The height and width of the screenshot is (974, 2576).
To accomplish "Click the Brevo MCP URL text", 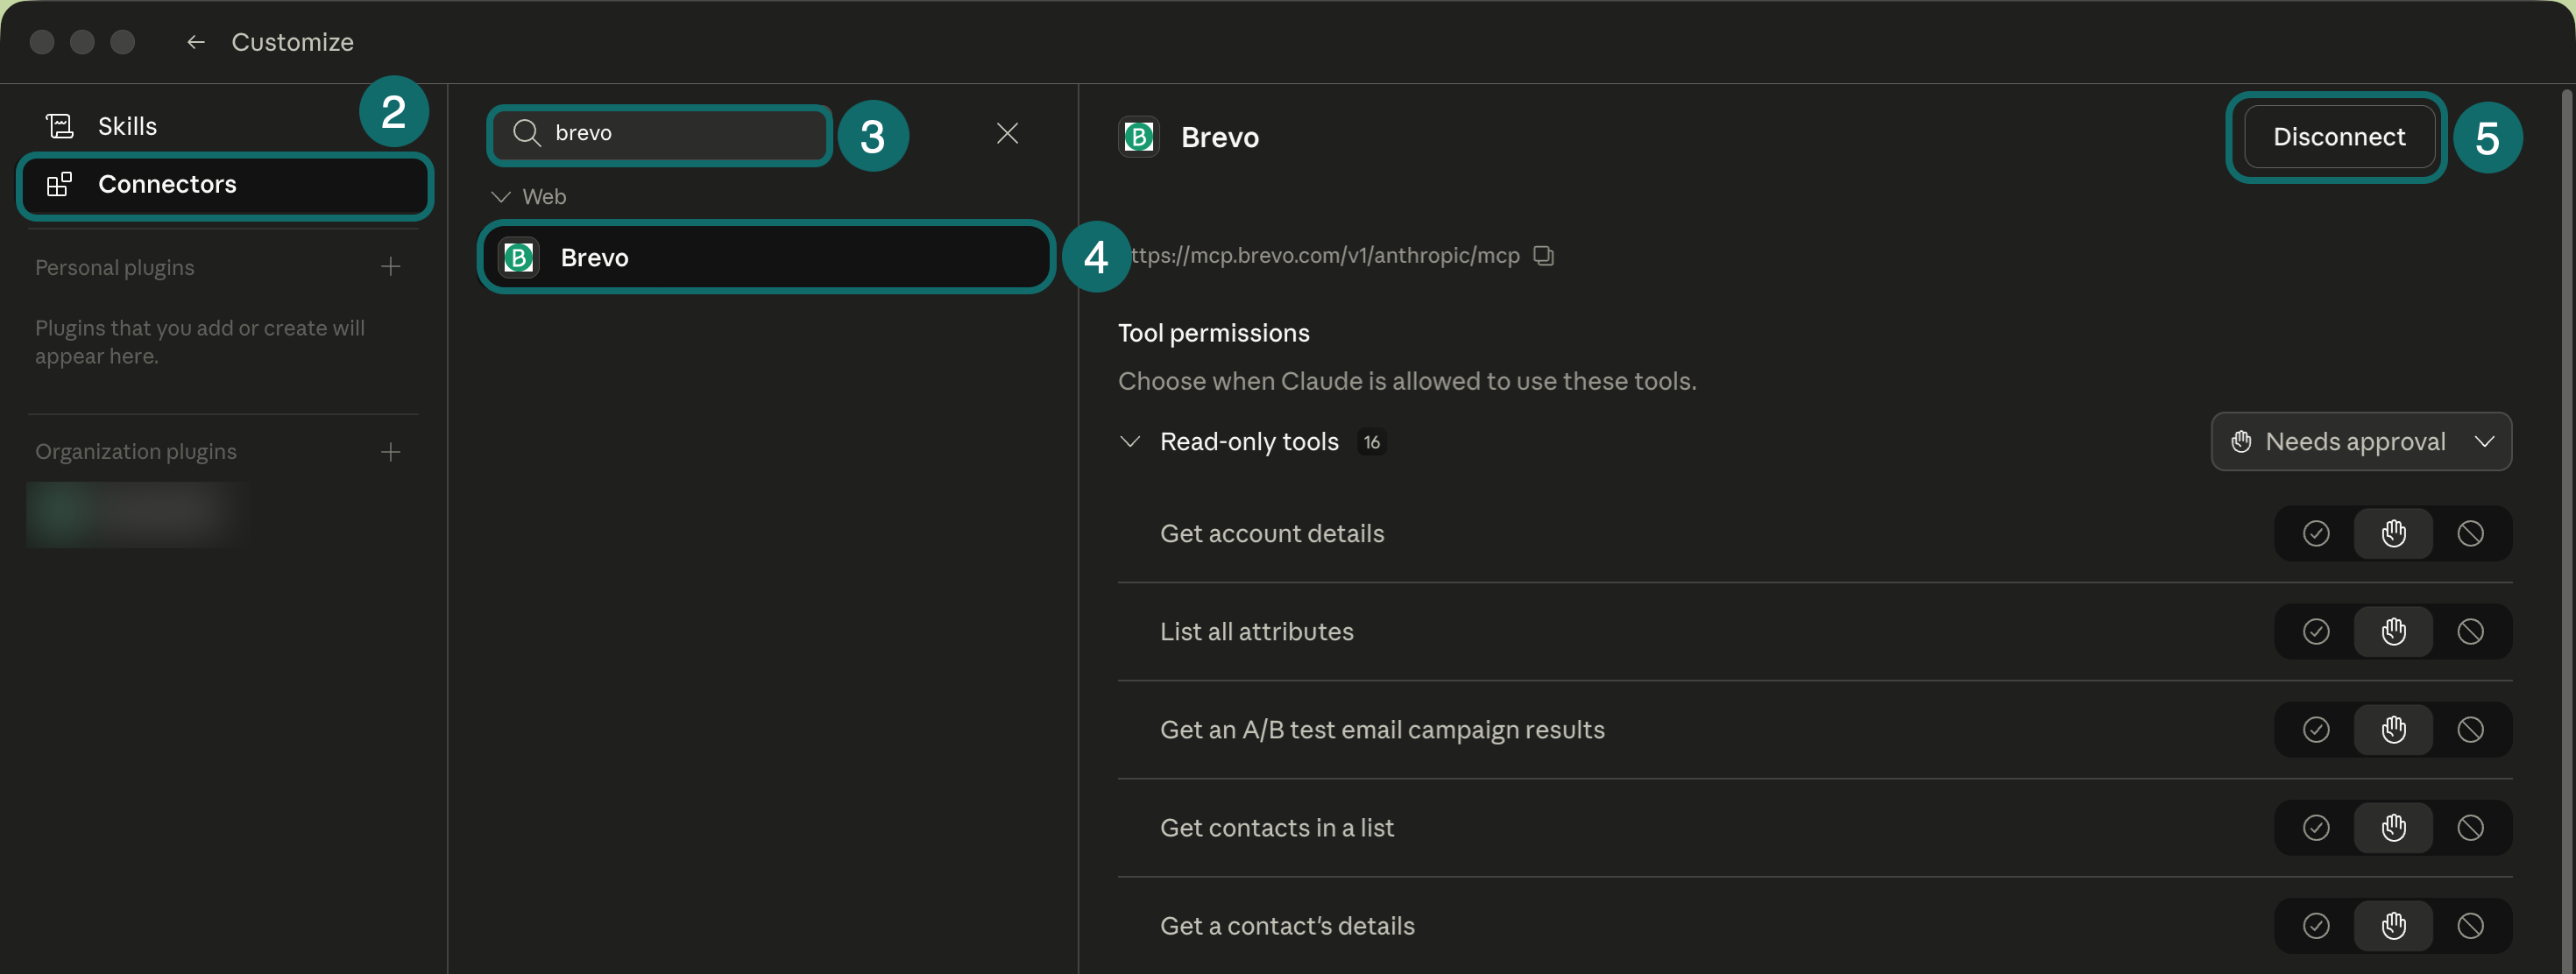I will (x=1324, y=256).
